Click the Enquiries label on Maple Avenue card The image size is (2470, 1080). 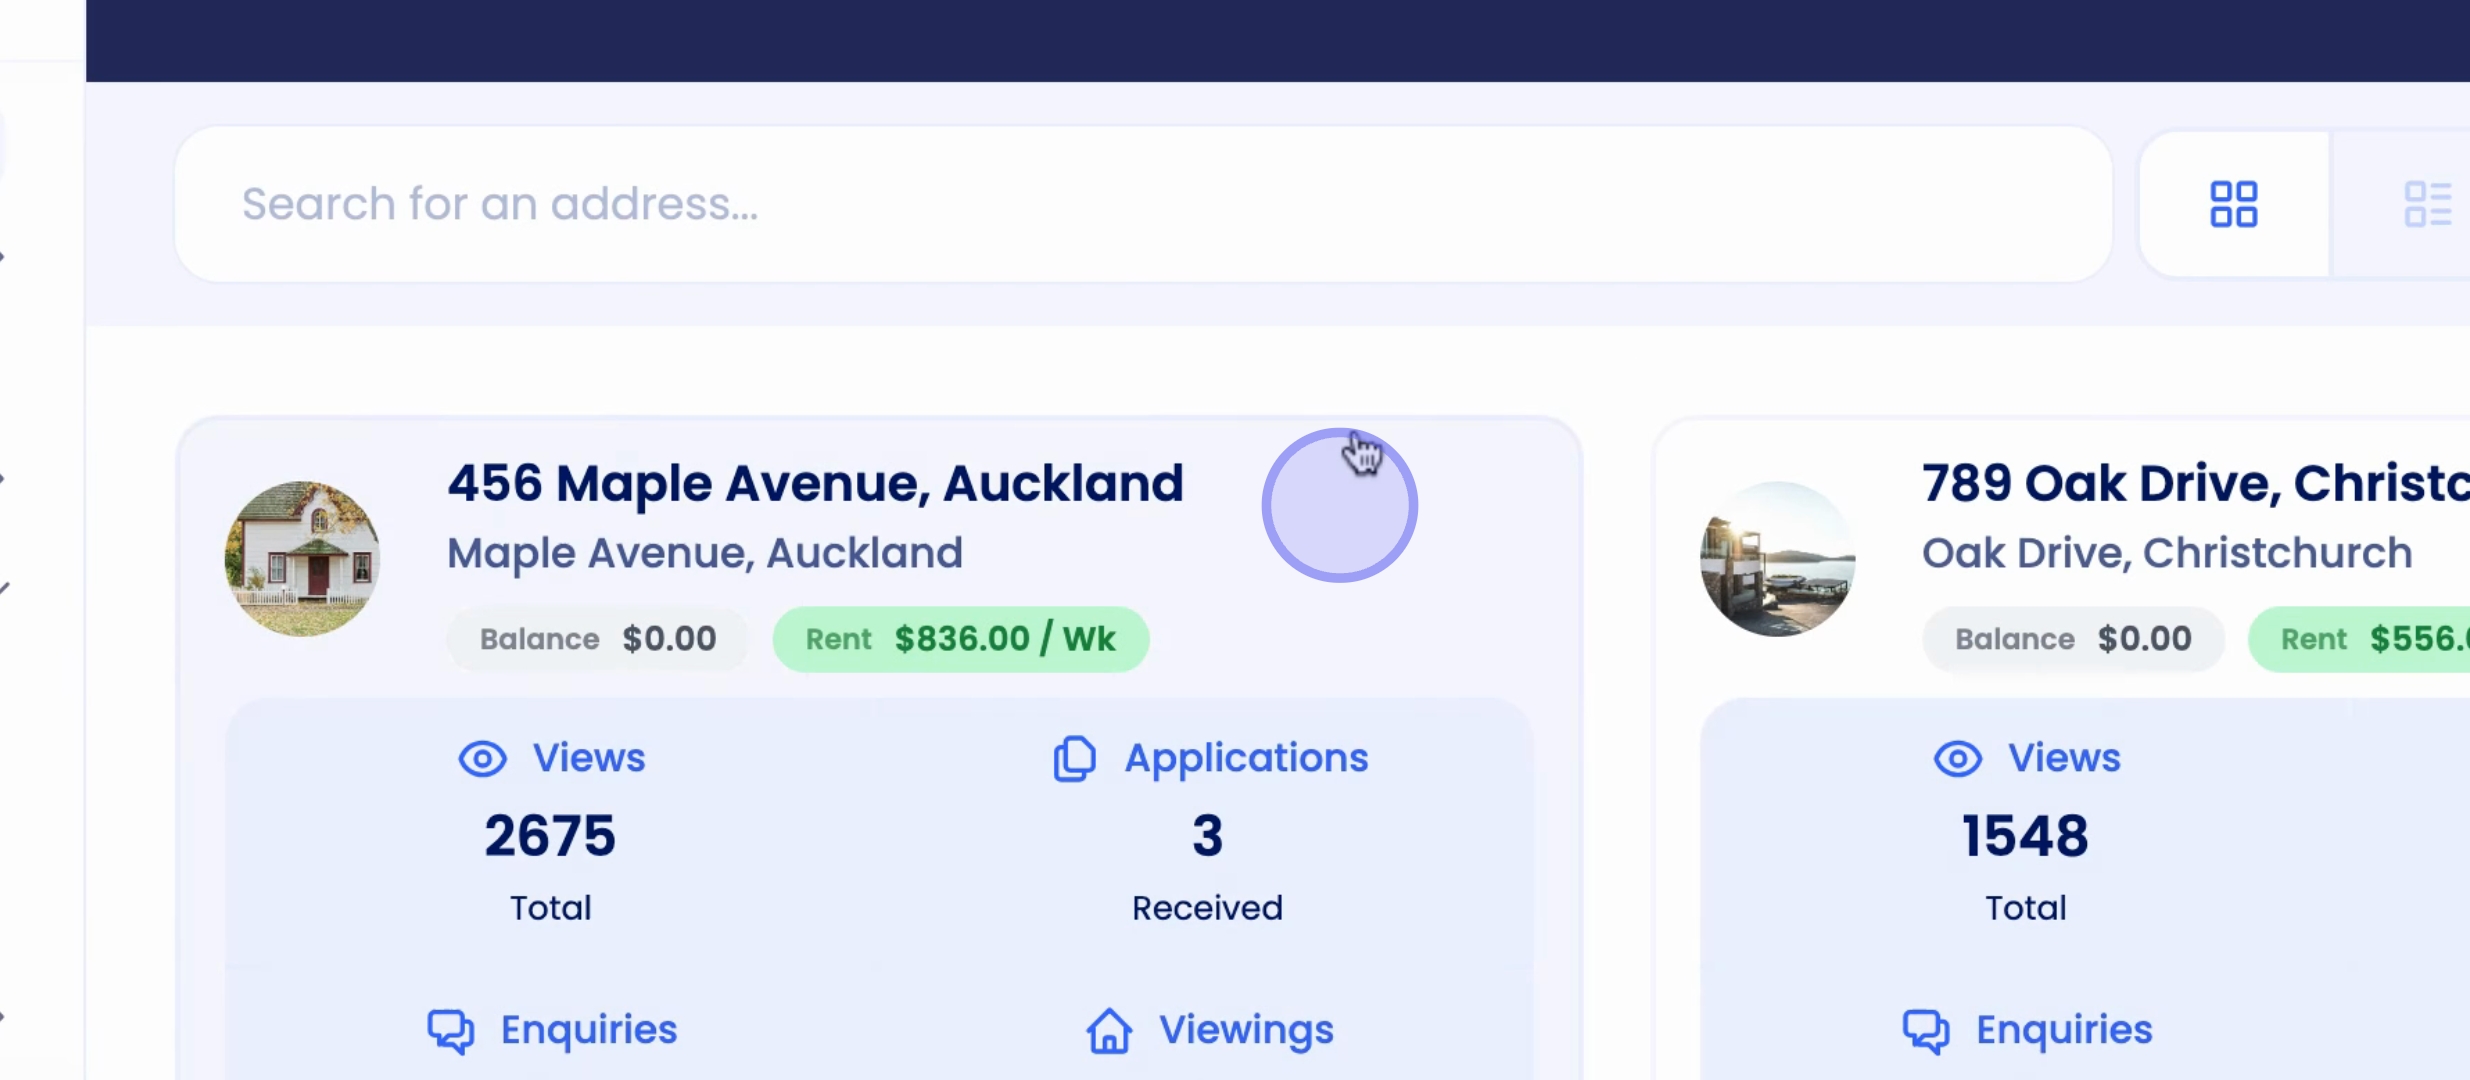tap(589, 1030)
